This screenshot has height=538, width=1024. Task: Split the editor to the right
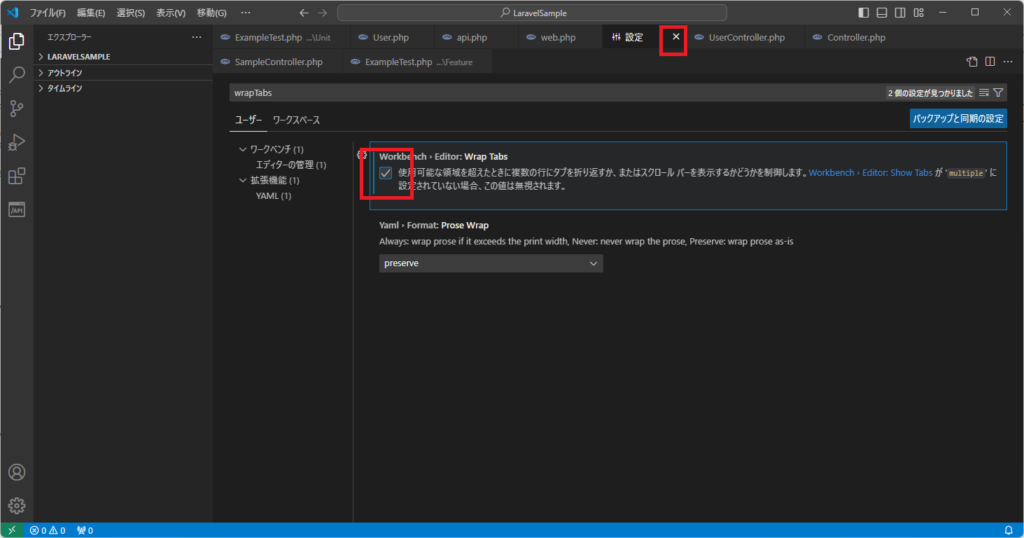990,61
